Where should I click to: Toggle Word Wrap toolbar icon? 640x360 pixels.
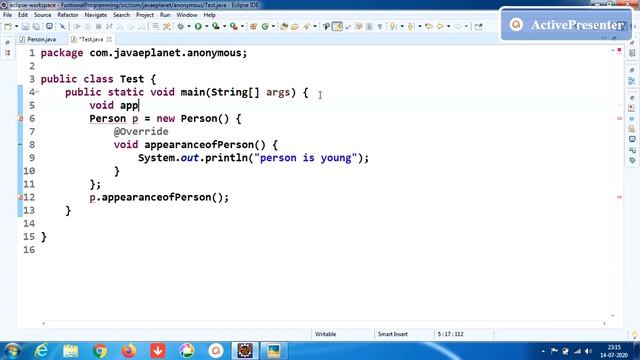click(348, 27)
